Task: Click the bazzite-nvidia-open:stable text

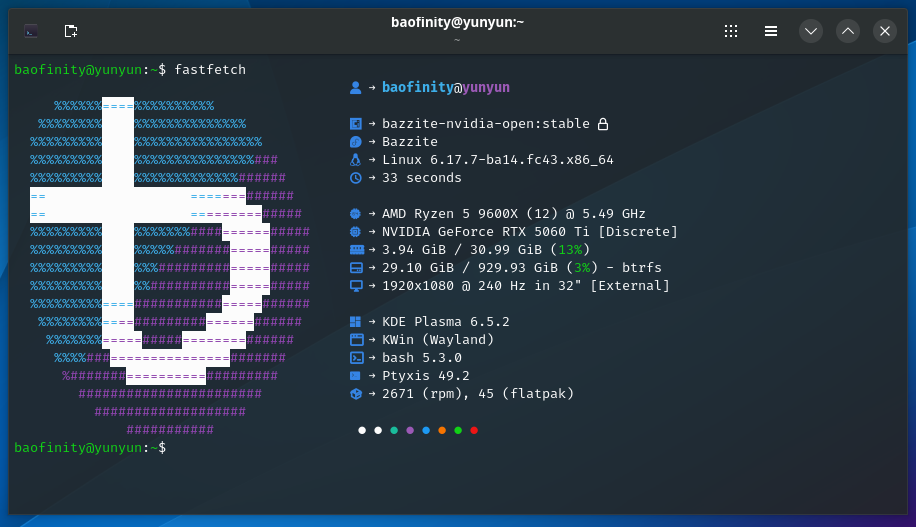Action: pos(486,124)
